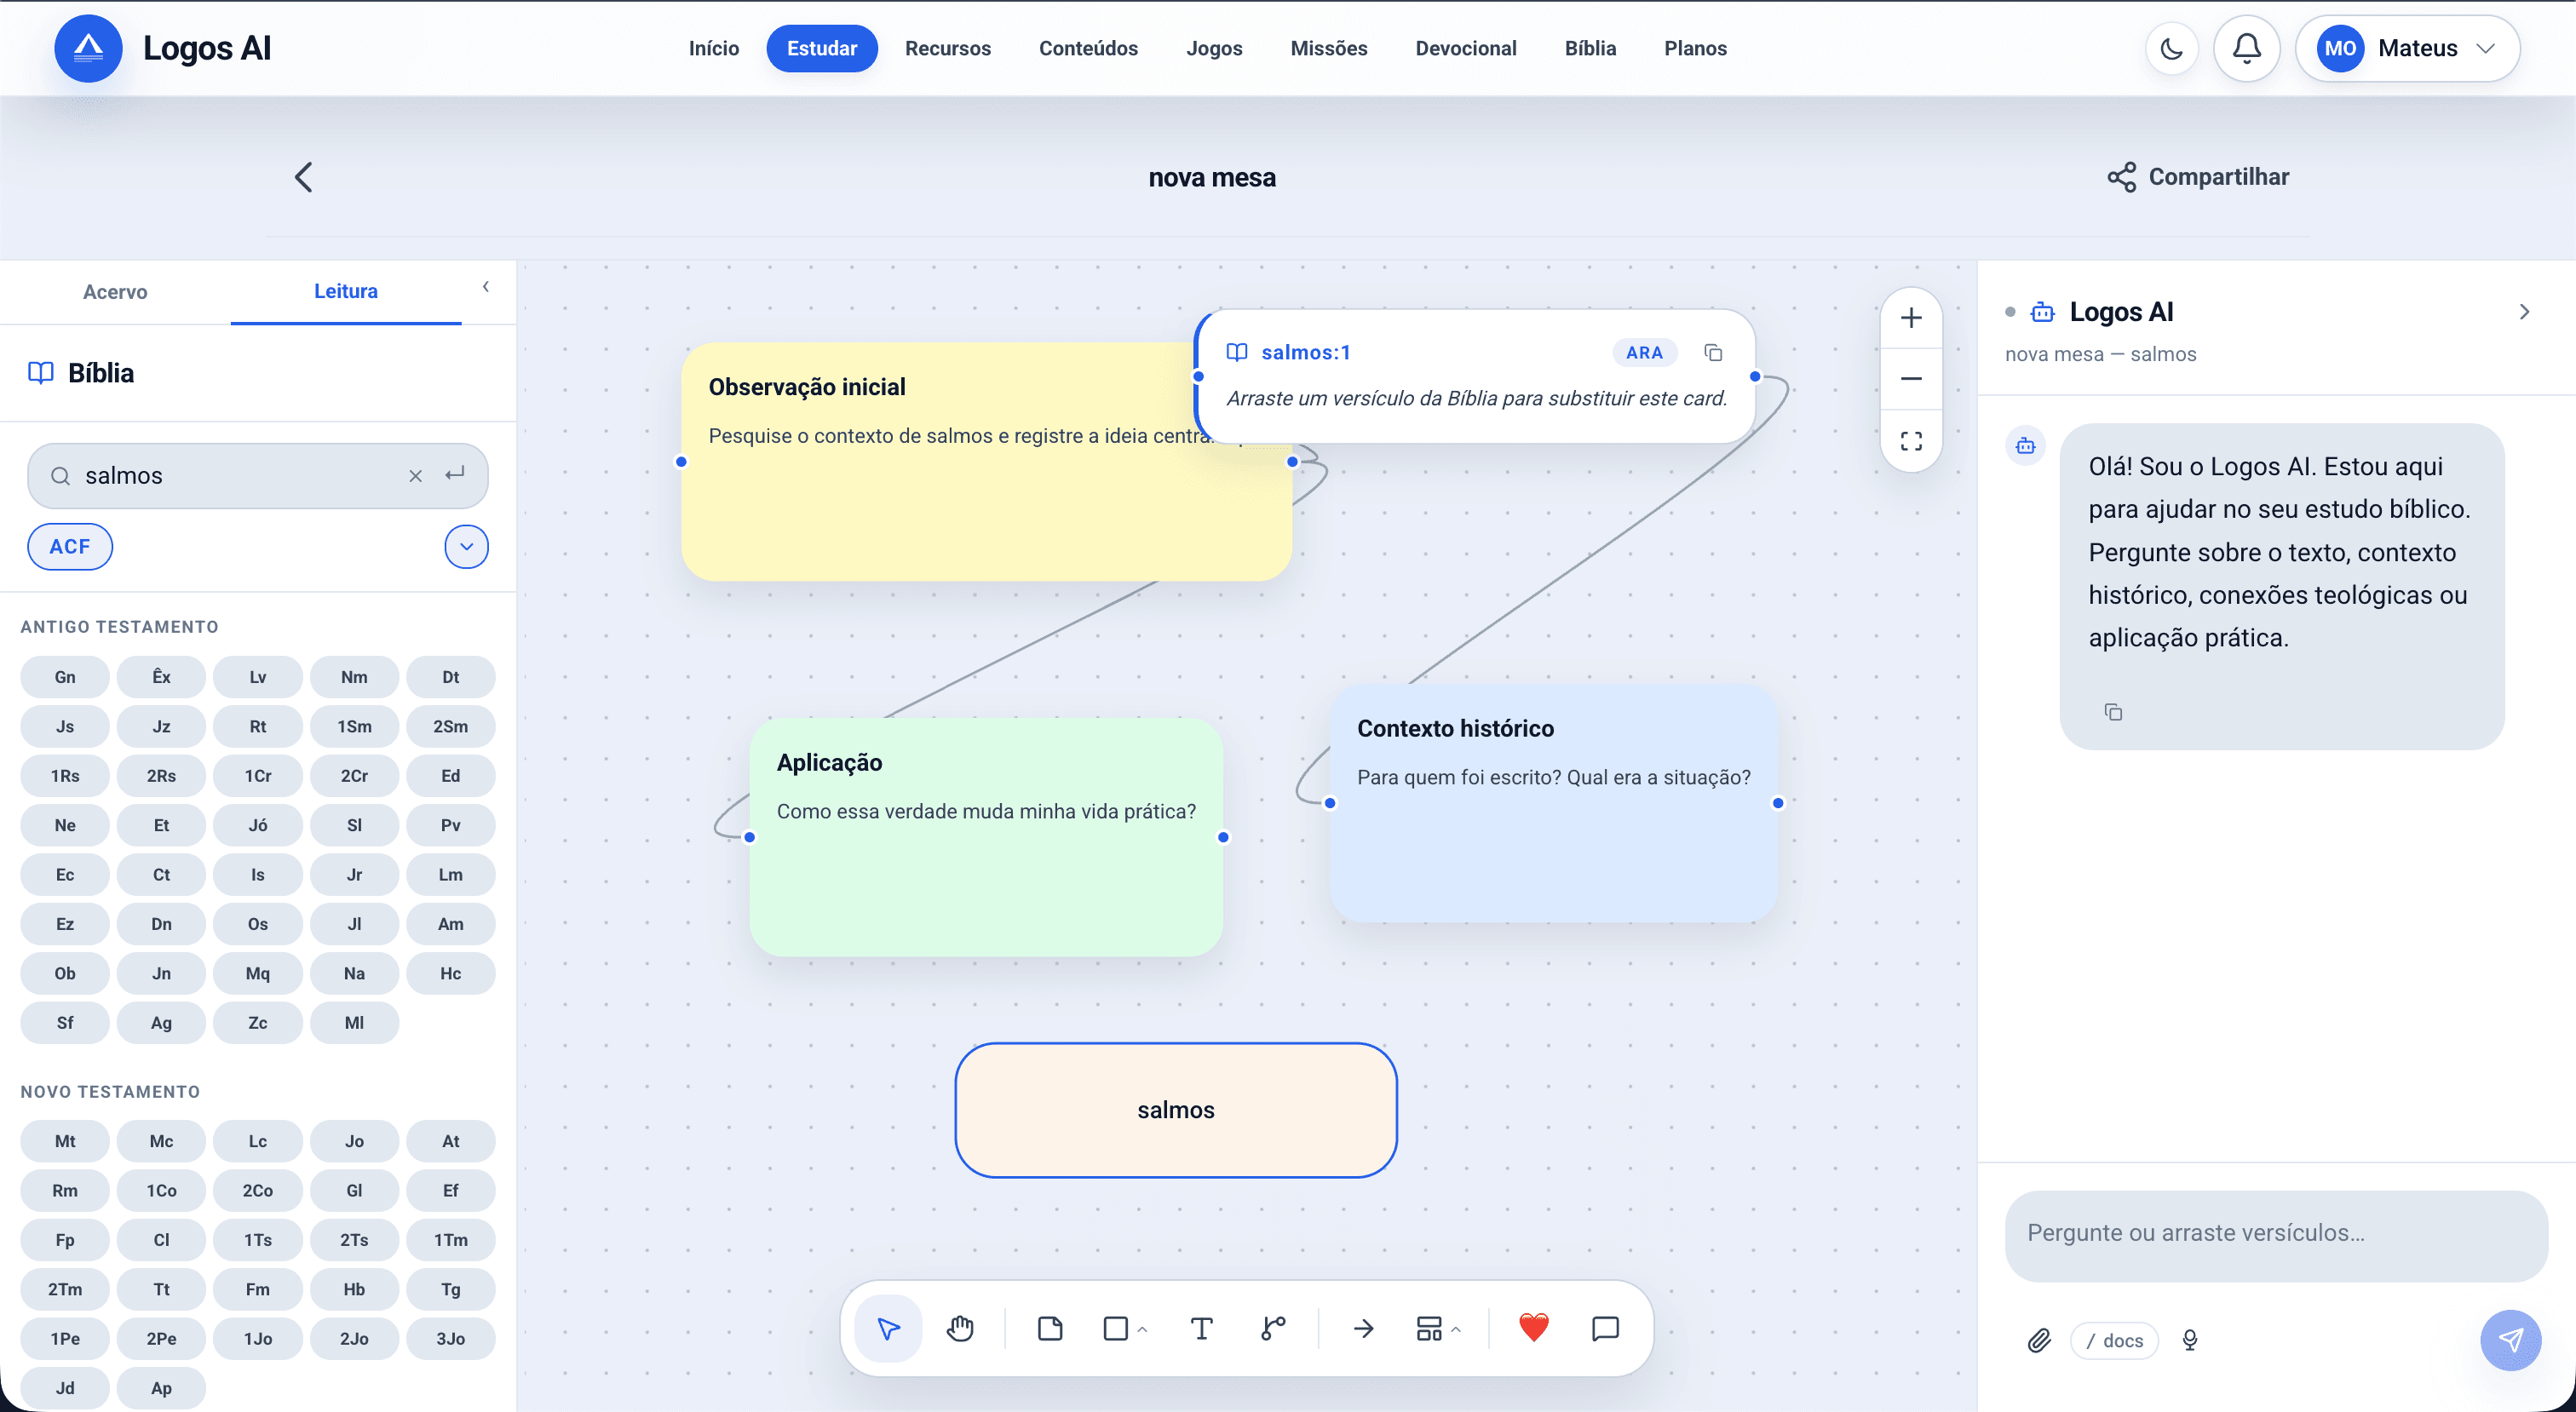Screen dimensions: 2576x1412
Task: Open Jogos in the top navigation
Action: tap(1214, 48)
